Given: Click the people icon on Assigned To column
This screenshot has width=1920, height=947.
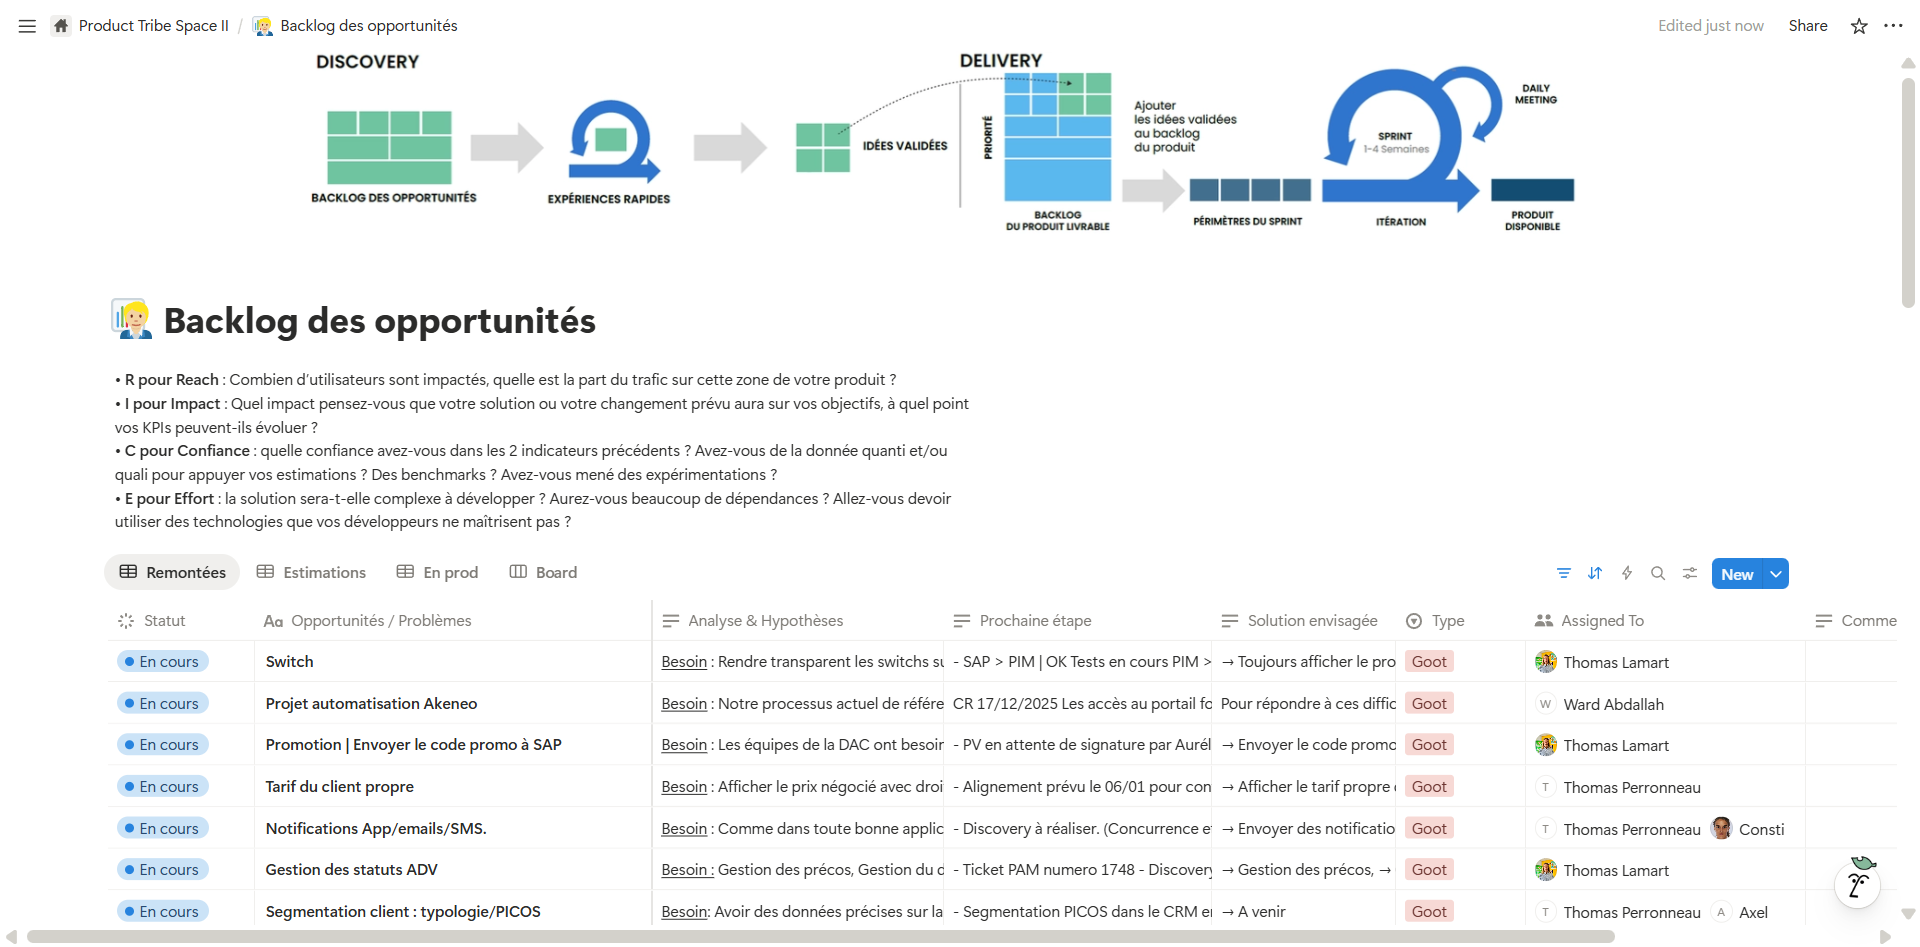Looking at the screenshot, I should [x=1540, y=620].
